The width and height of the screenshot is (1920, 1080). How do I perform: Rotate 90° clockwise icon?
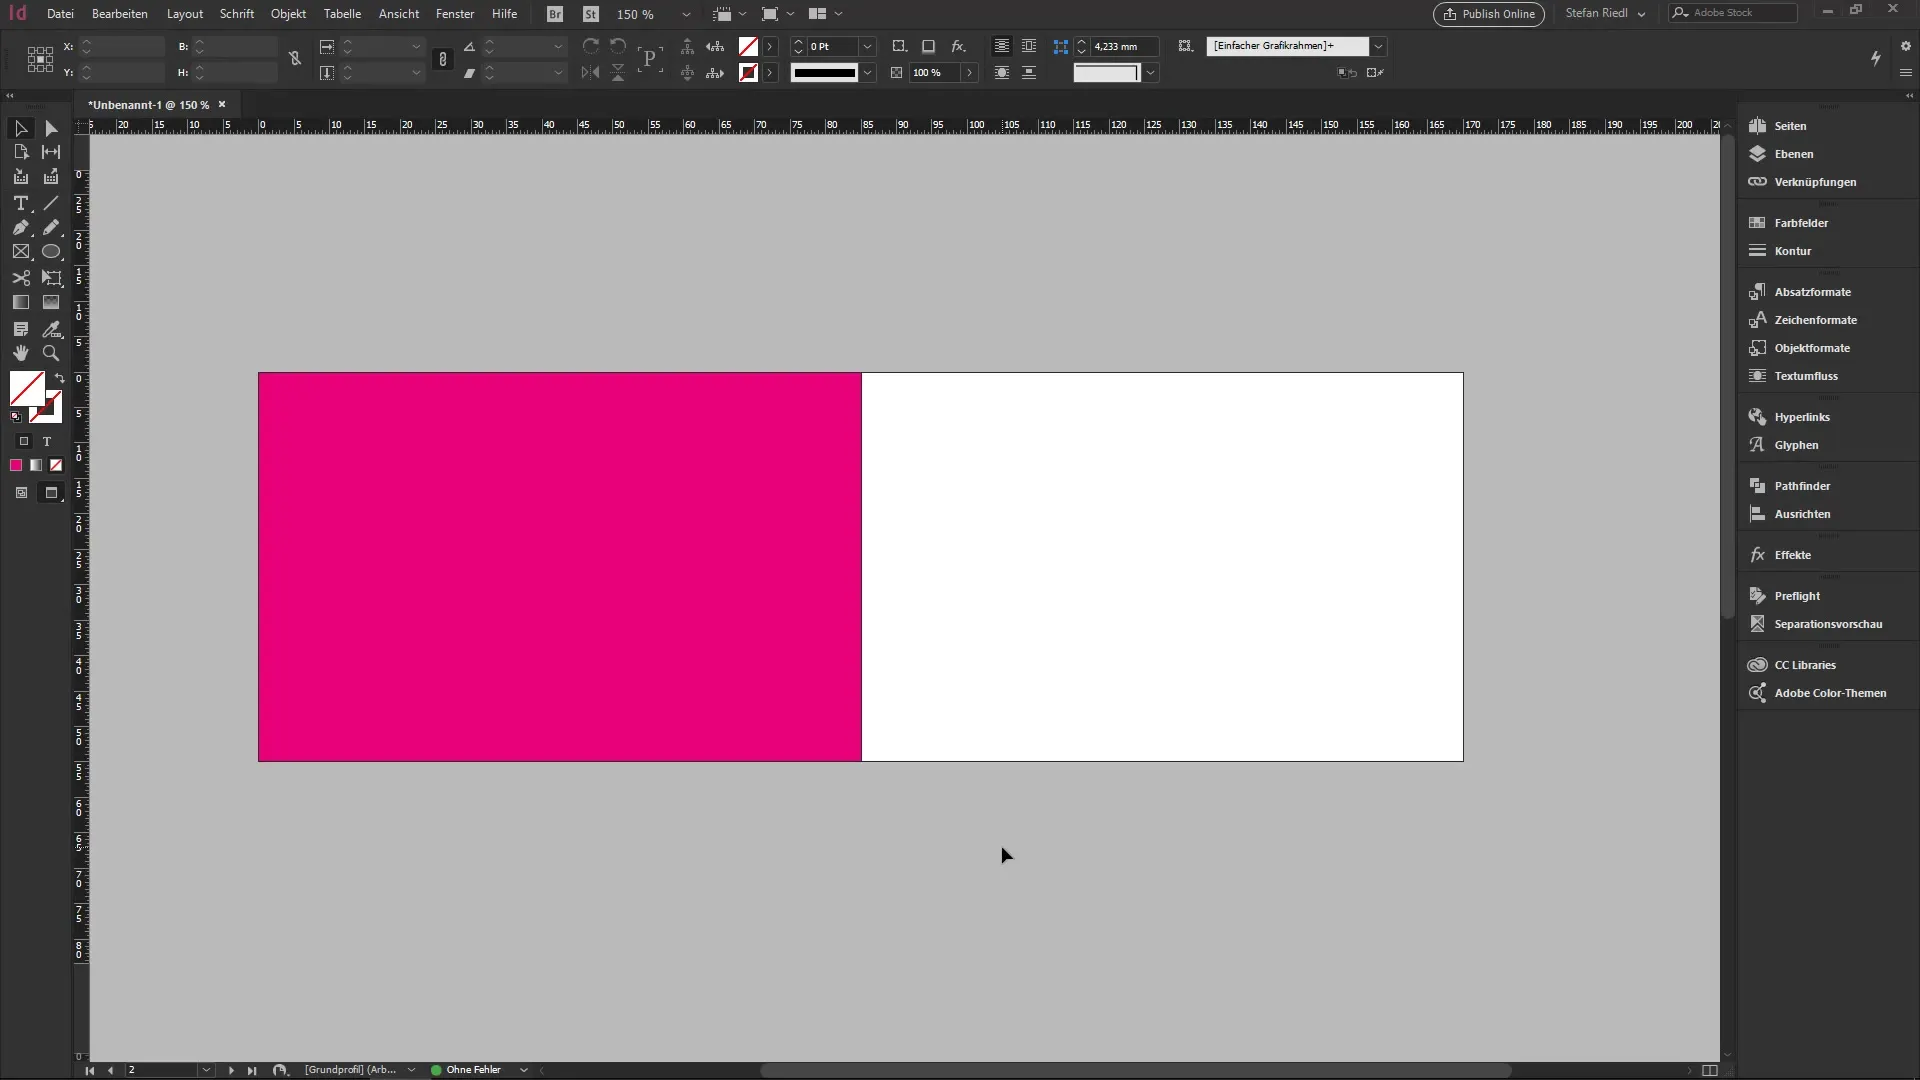point(591,46)
